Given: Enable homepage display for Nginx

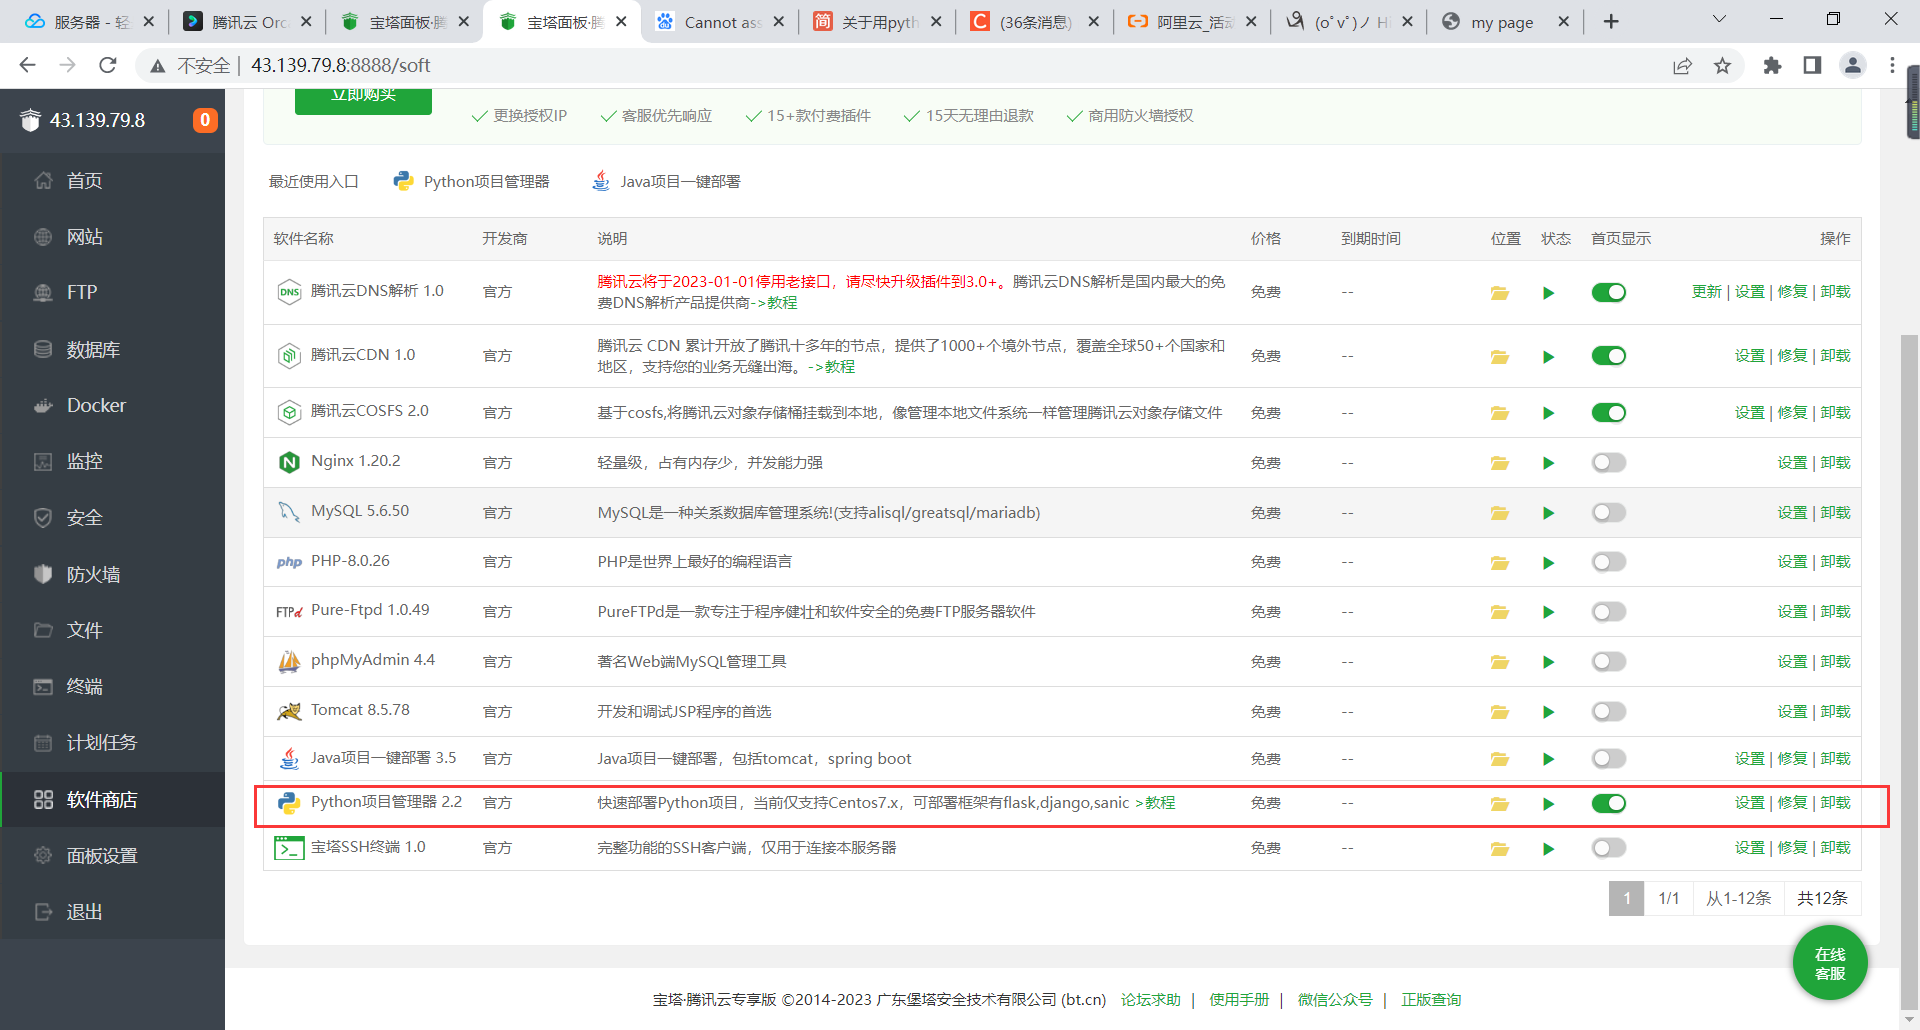Looking at the screenshot, I should pyautogui.click(x=1609, y=463).
